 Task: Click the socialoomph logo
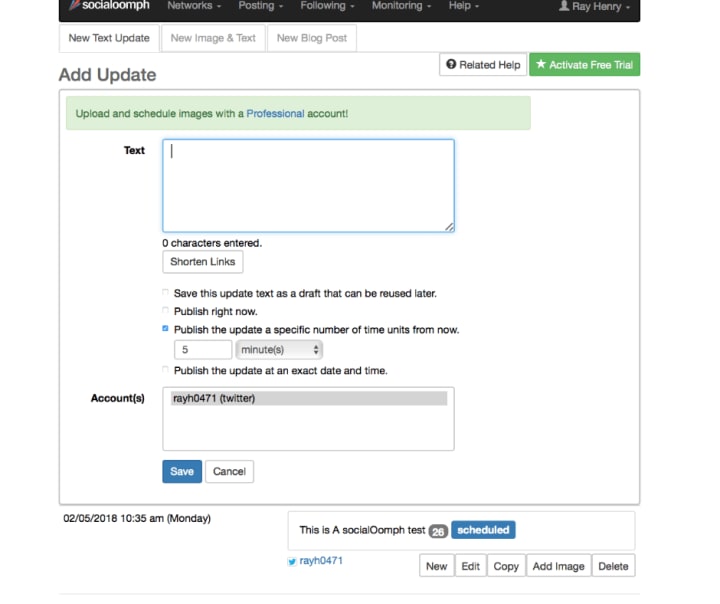click(109, 6)
